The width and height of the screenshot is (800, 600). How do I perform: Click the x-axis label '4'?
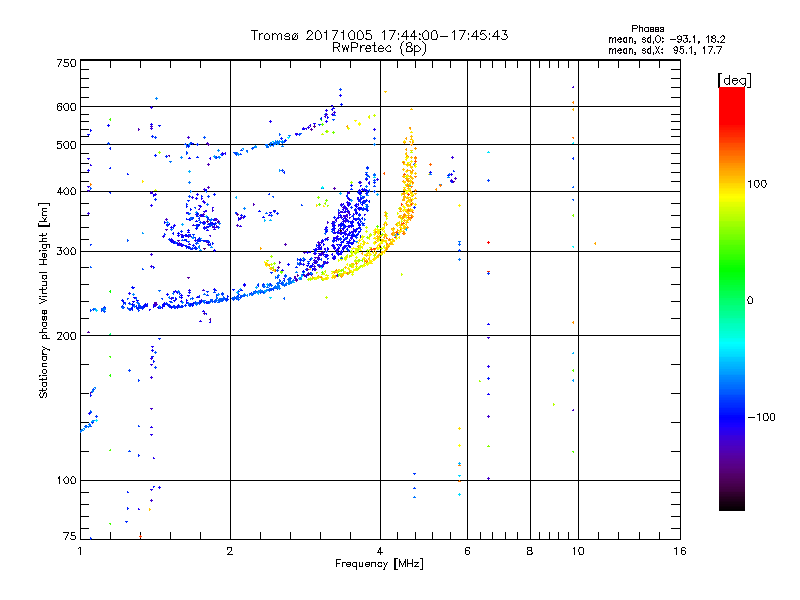(380, 551)
